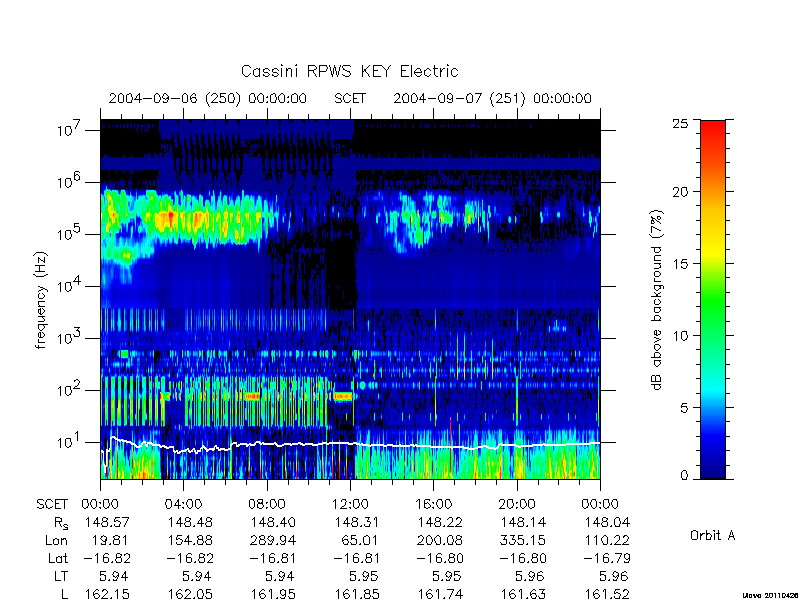
Task: Click the Rs value 148.57
Action: point(107,522)
